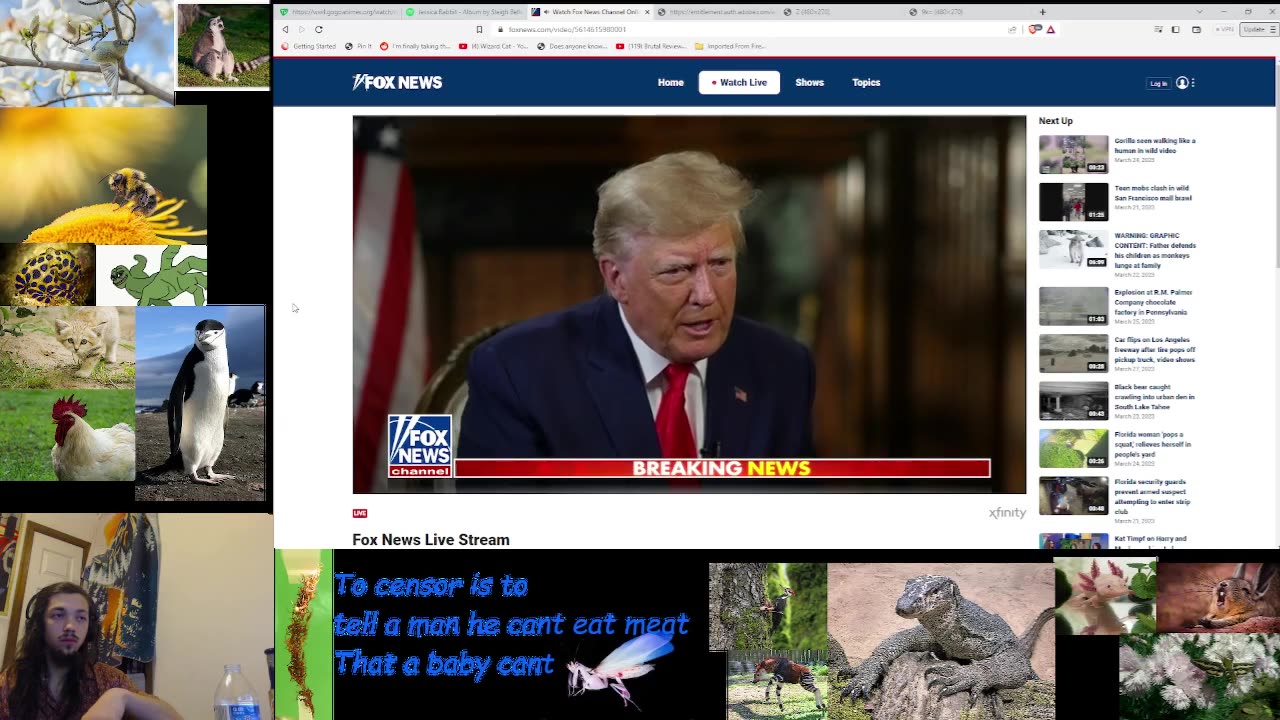Open the father defends children from monkeys video

coord(1073,249)
